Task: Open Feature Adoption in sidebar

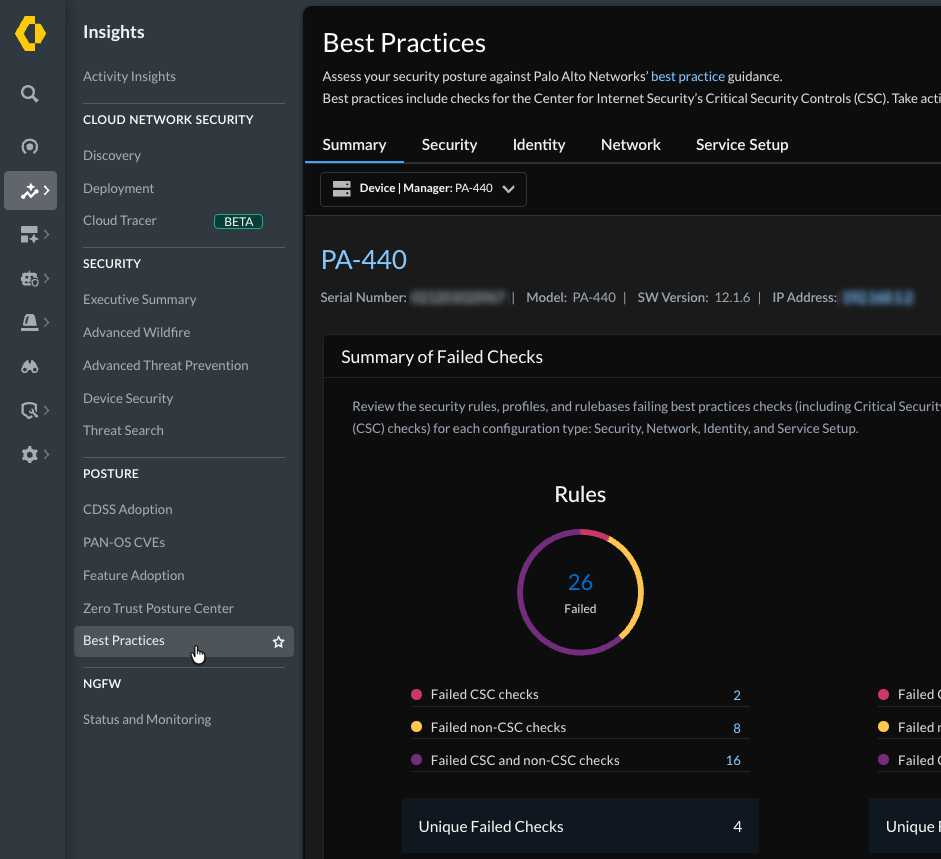Action: (x=133, y=576)
